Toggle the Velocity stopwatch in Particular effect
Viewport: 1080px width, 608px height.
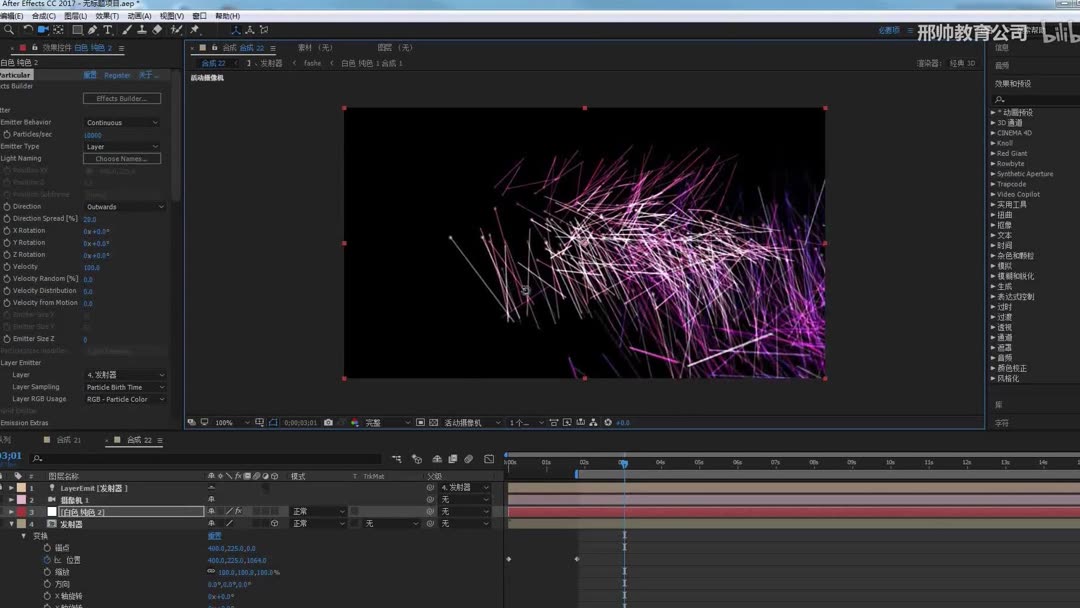click(7, 267)
